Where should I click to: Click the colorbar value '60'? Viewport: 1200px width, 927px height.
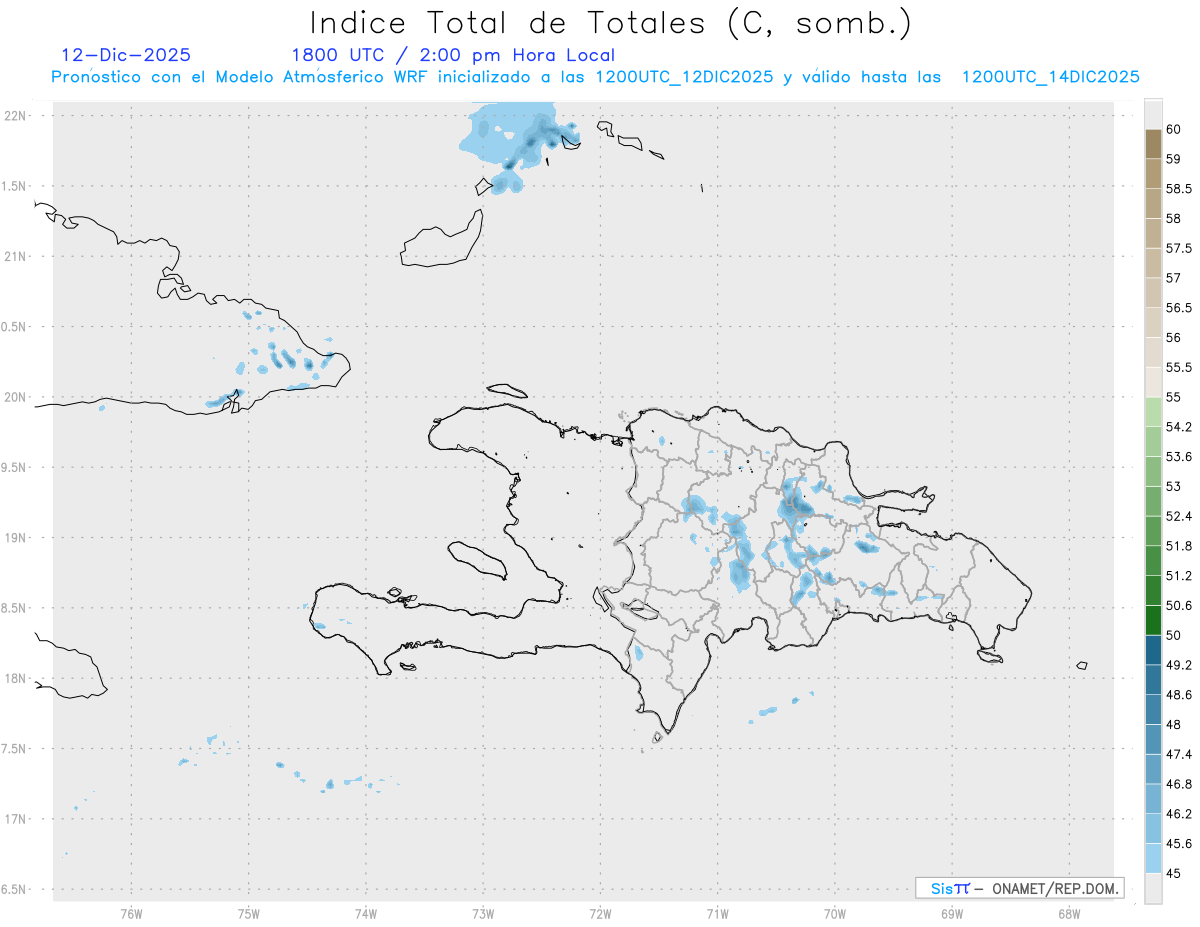coord(1172,129)
